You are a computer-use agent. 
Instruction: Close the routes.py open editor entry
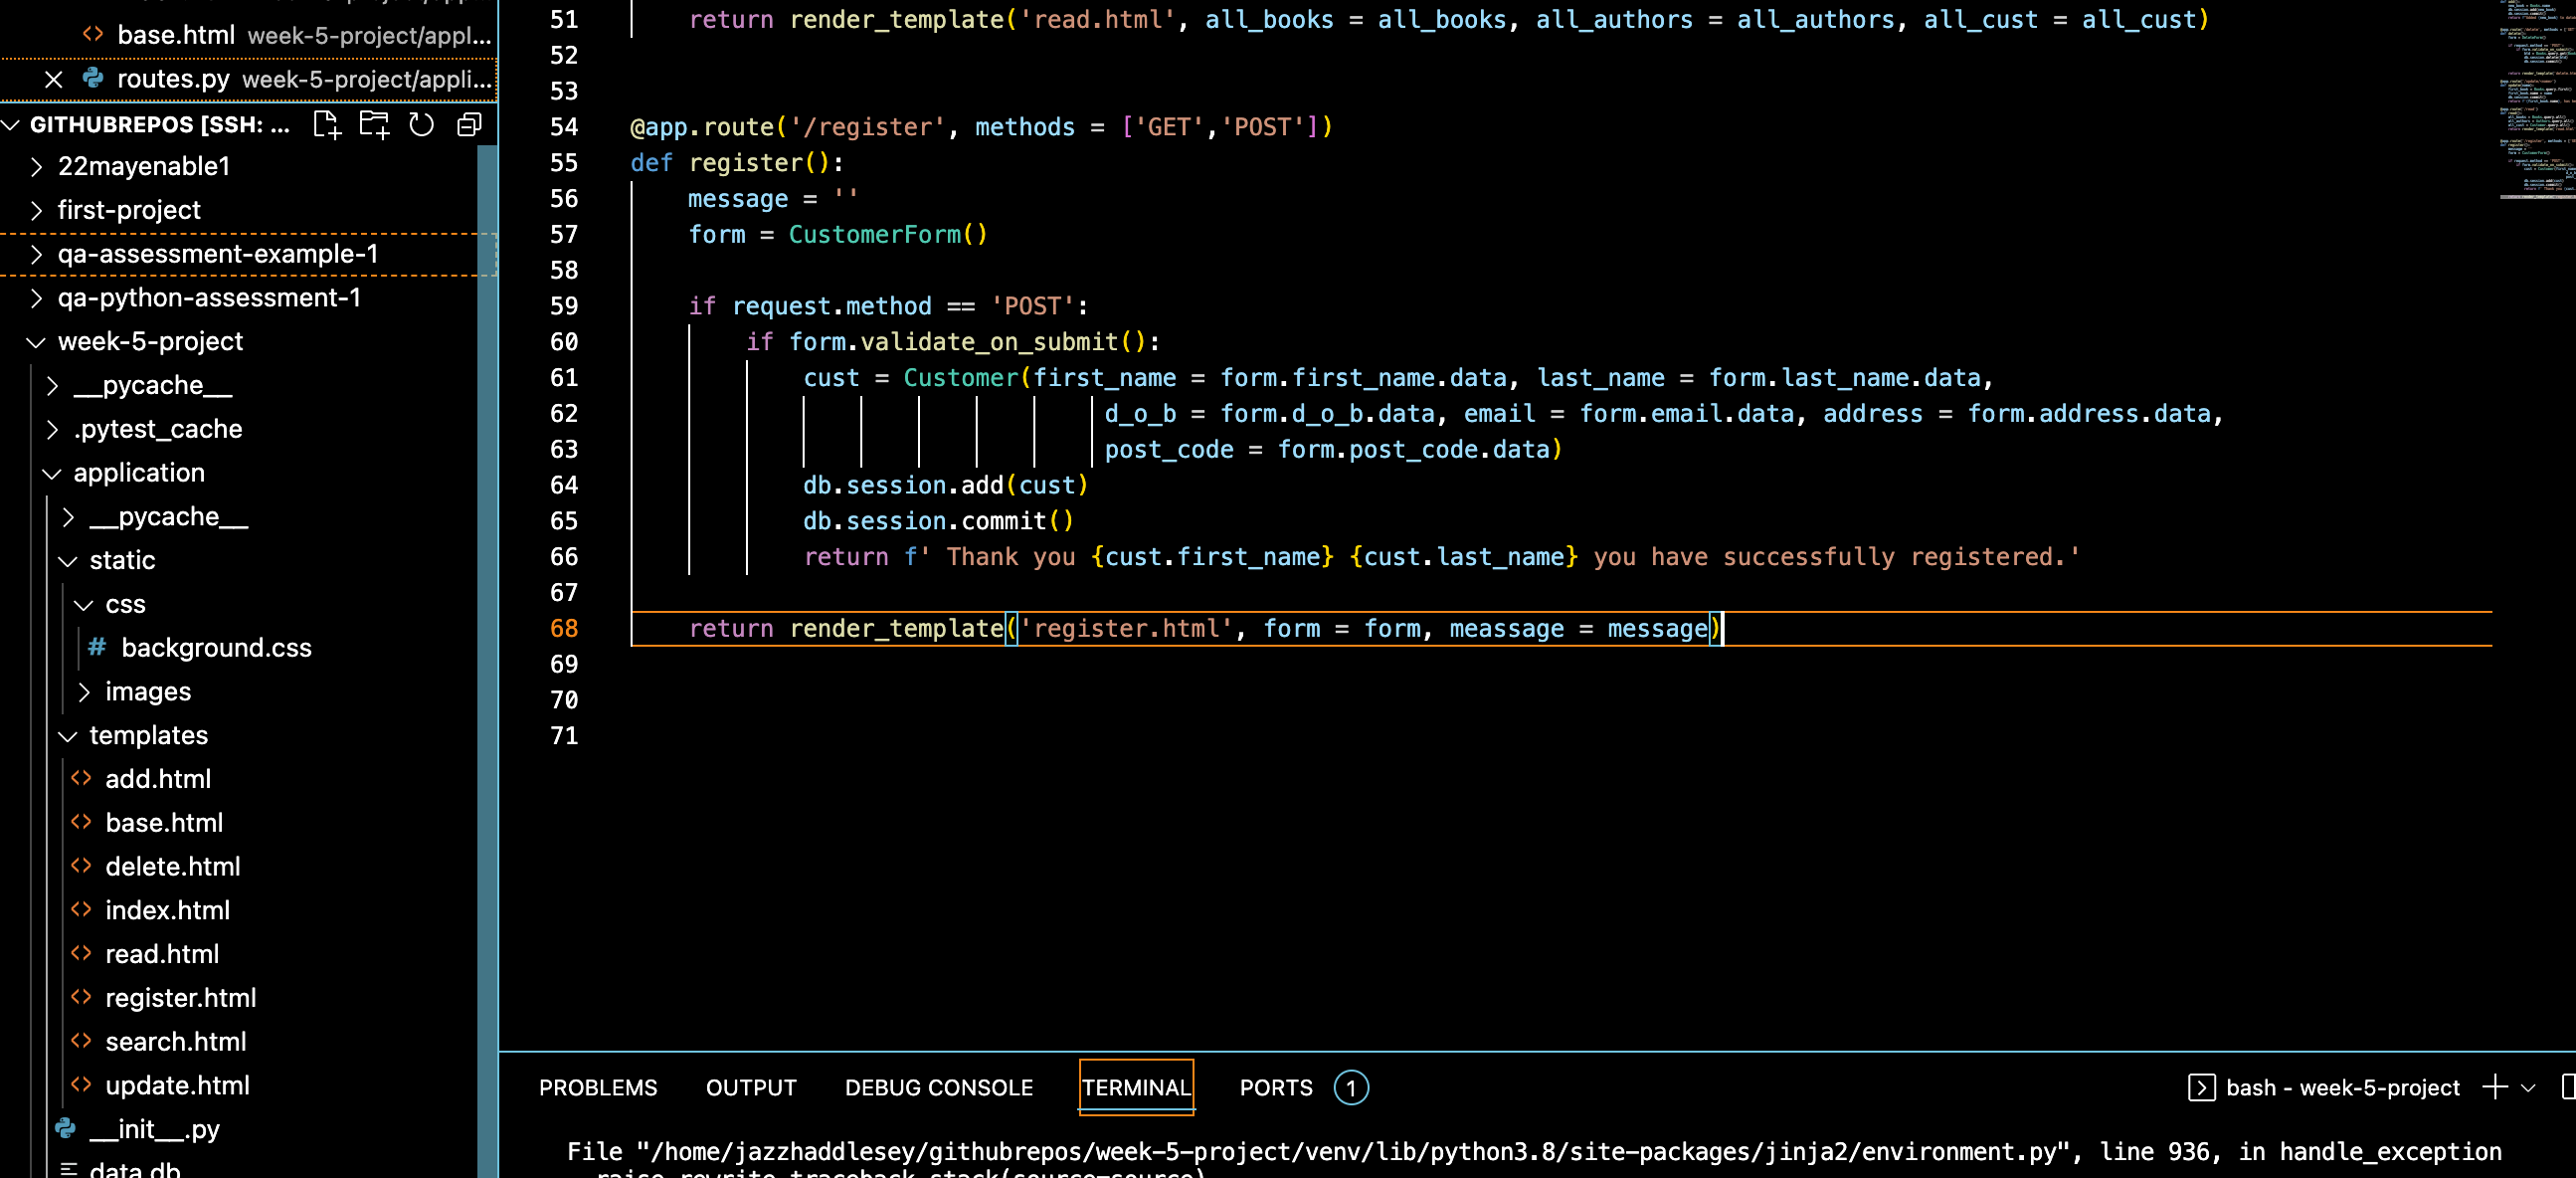click(x=54, y=79)
